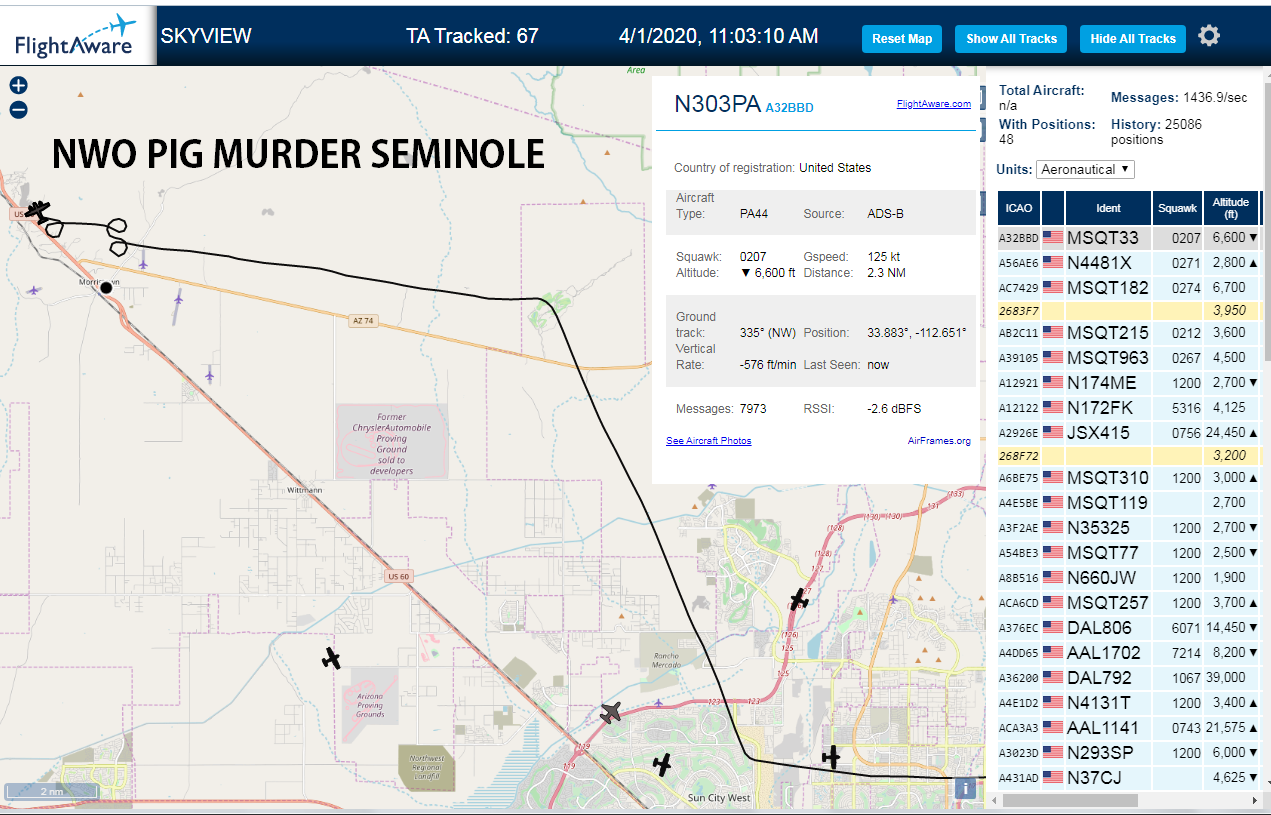The width and height of the screenshot is (1271, 815).
Task: Select the aircraft icon near Morristown
Action: [x=38, y=210]
